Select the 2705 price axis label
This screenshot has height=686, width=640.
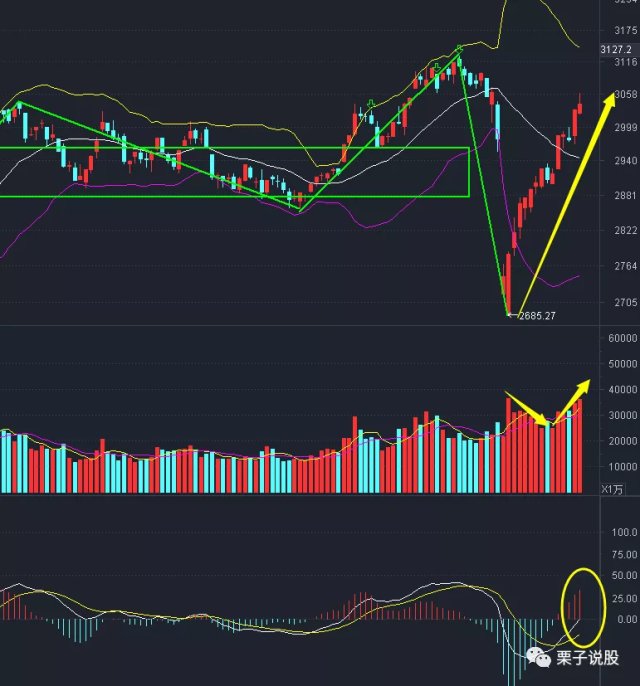click(626, 302)
